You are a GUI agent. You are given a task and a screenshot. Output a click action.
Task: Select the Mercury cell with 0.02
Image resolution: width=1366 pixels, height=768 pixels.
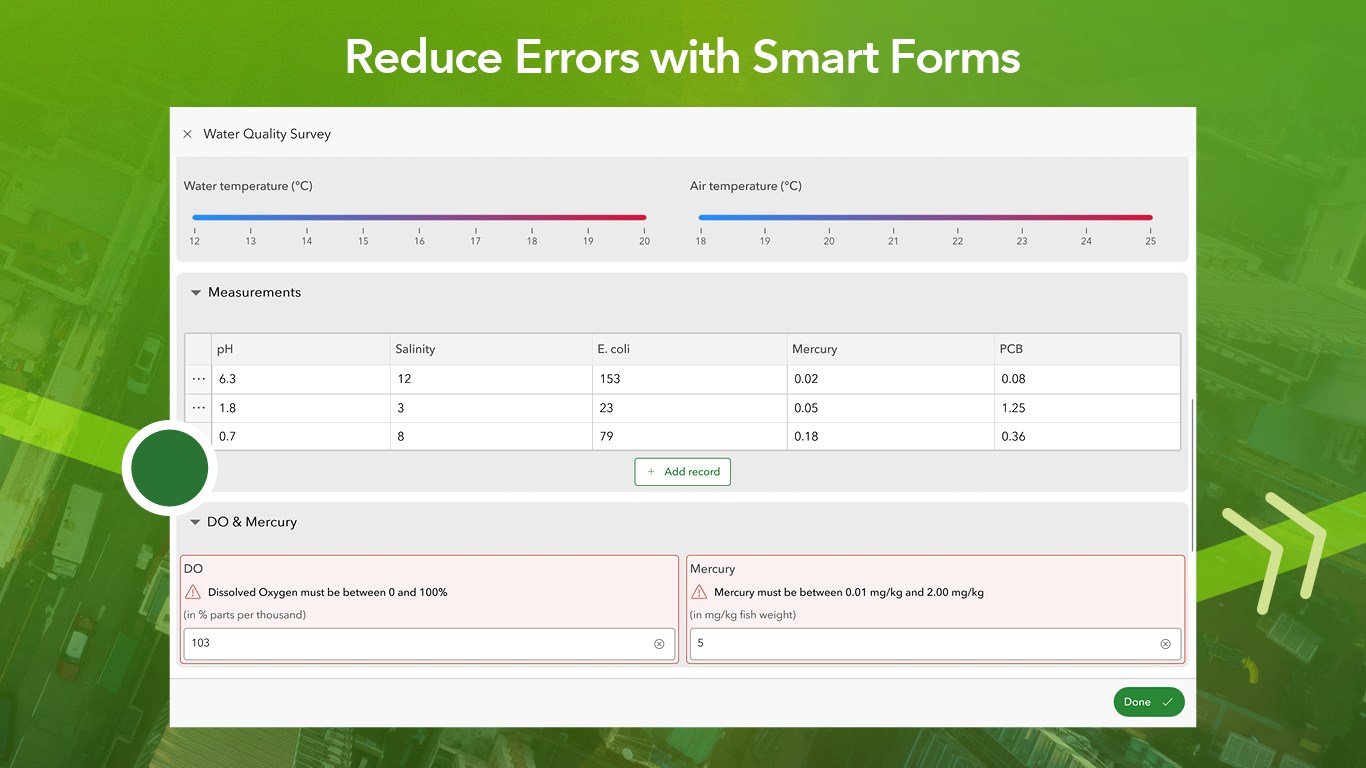point(891,379)
